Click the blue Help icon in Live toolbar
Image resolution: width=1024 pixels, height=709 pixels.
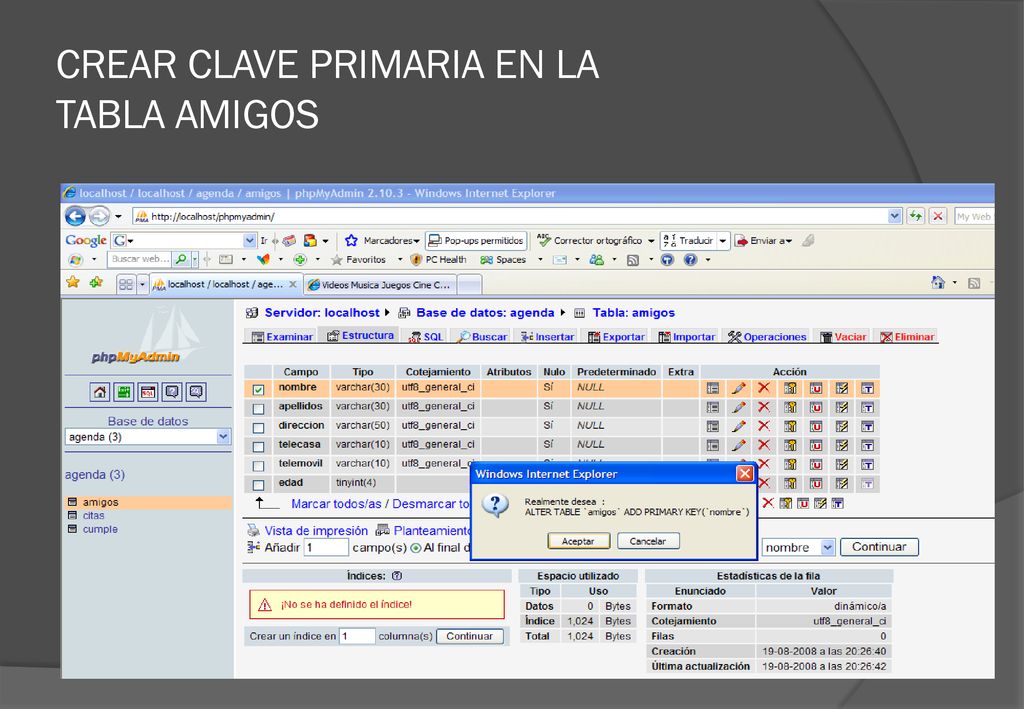(690, 260)
